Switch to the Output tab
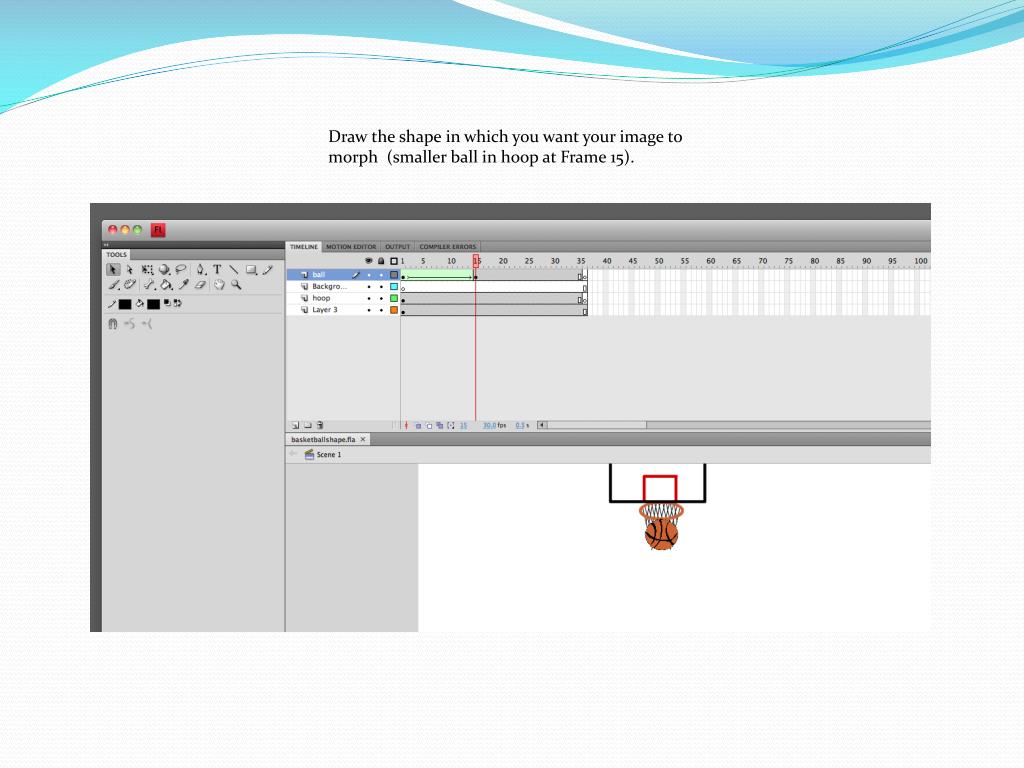The width and height of the screenshot is (1024, 768). tap(397, 247)
